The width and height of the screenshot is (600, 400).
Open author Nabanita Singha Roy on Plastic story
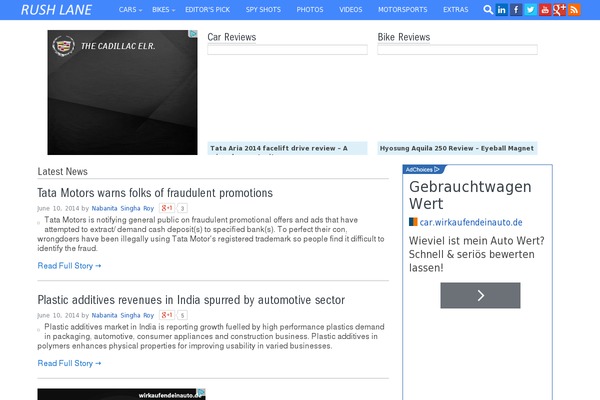(x=122, y=315)
